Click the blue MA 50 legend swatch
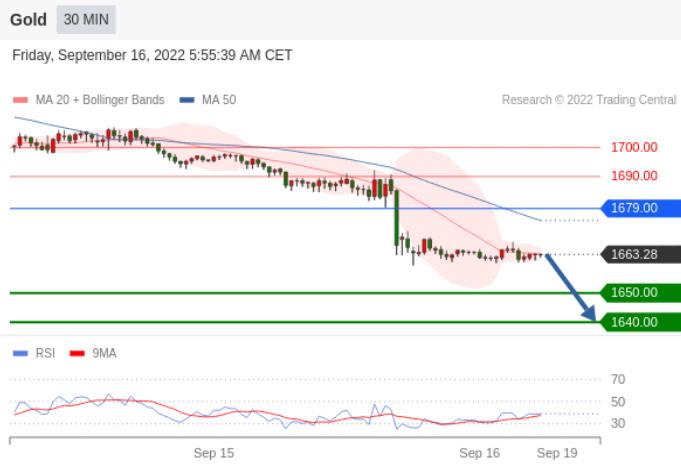681x466 pixels. 187,100
